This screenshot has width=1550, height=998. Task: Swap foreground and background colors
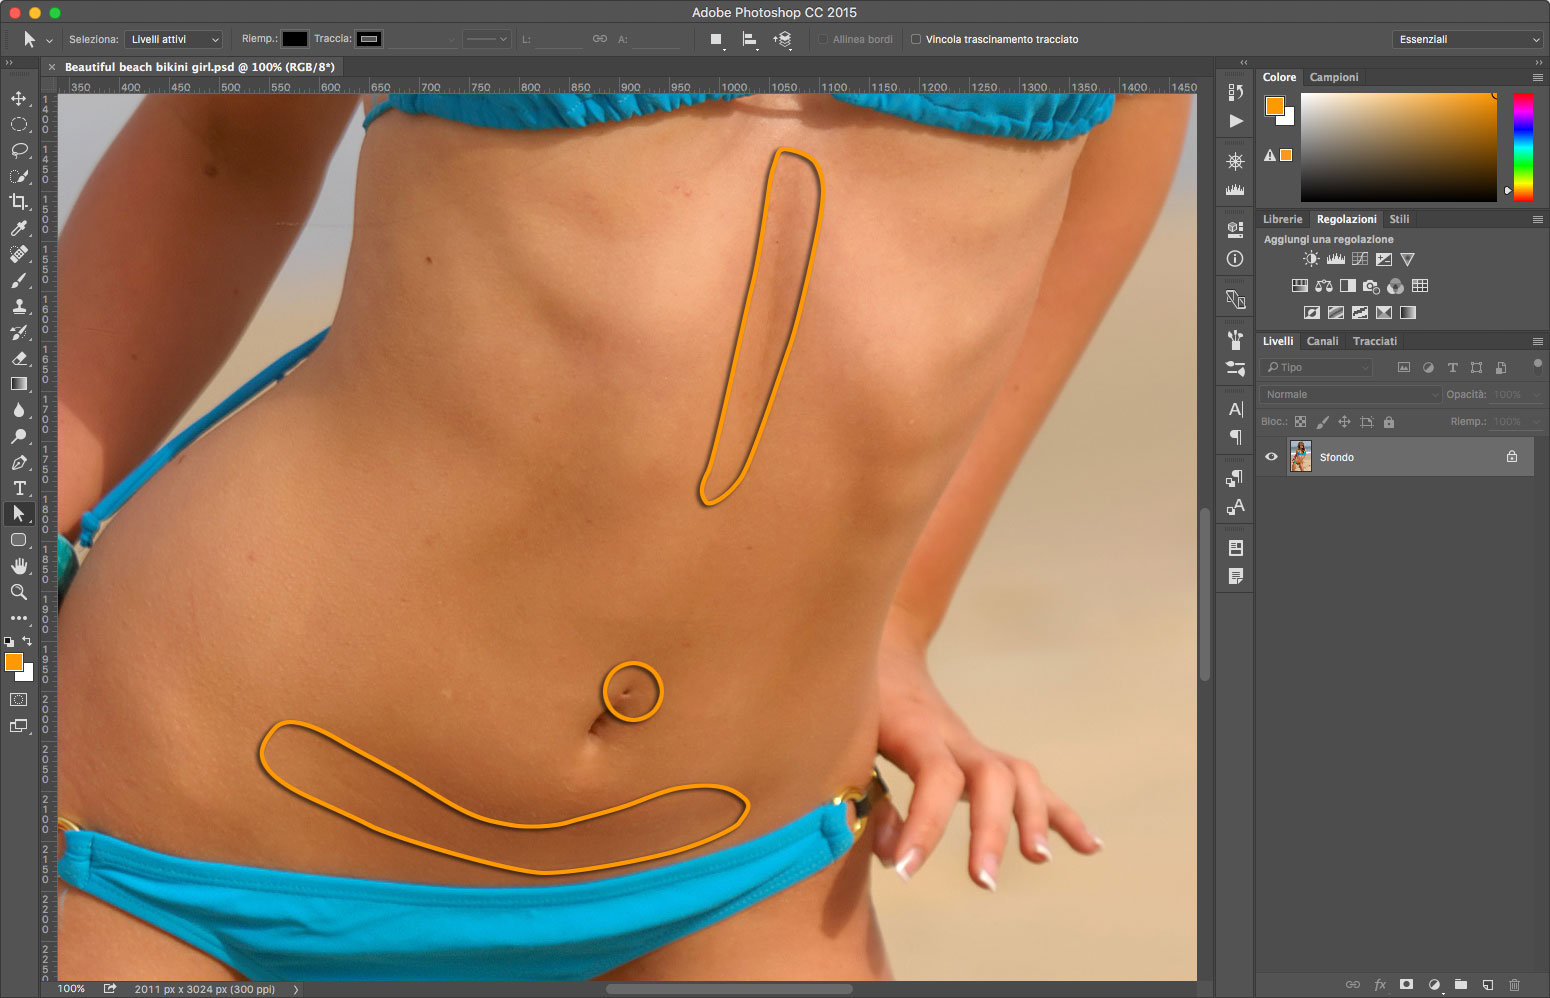coord(27,641)
